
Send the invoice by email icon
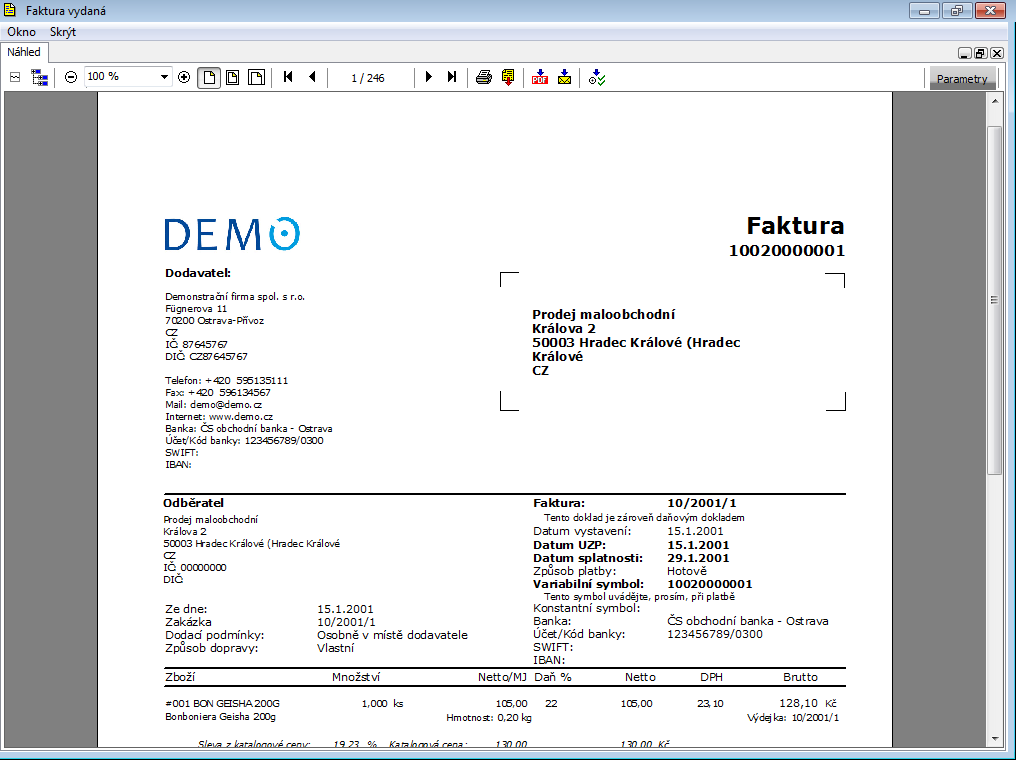point(564,78)
